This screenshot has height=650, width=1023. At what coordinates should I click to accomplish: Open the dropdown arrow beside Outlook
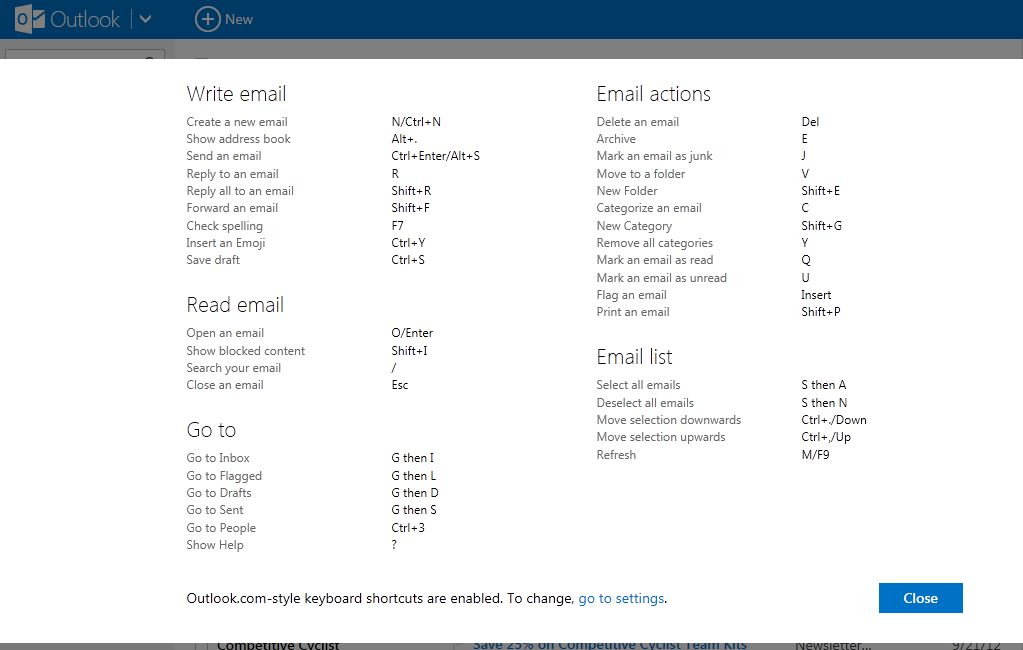click(145, 19)
